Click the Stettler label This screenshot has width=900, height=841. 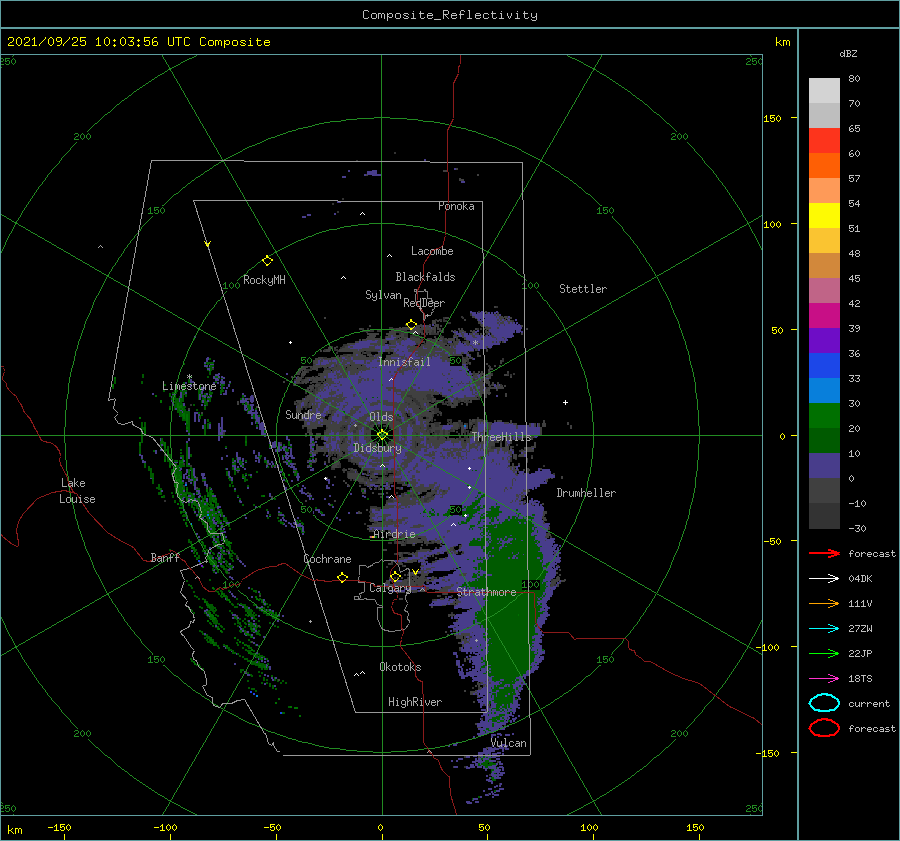583,289
